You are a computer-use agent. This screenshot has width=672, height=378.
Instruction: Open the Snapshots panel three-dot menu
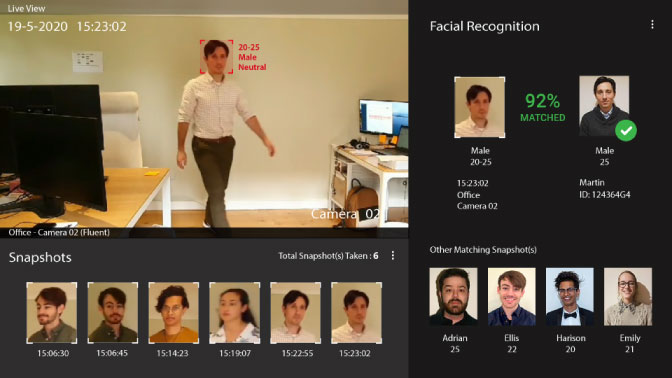pos(393,255)
